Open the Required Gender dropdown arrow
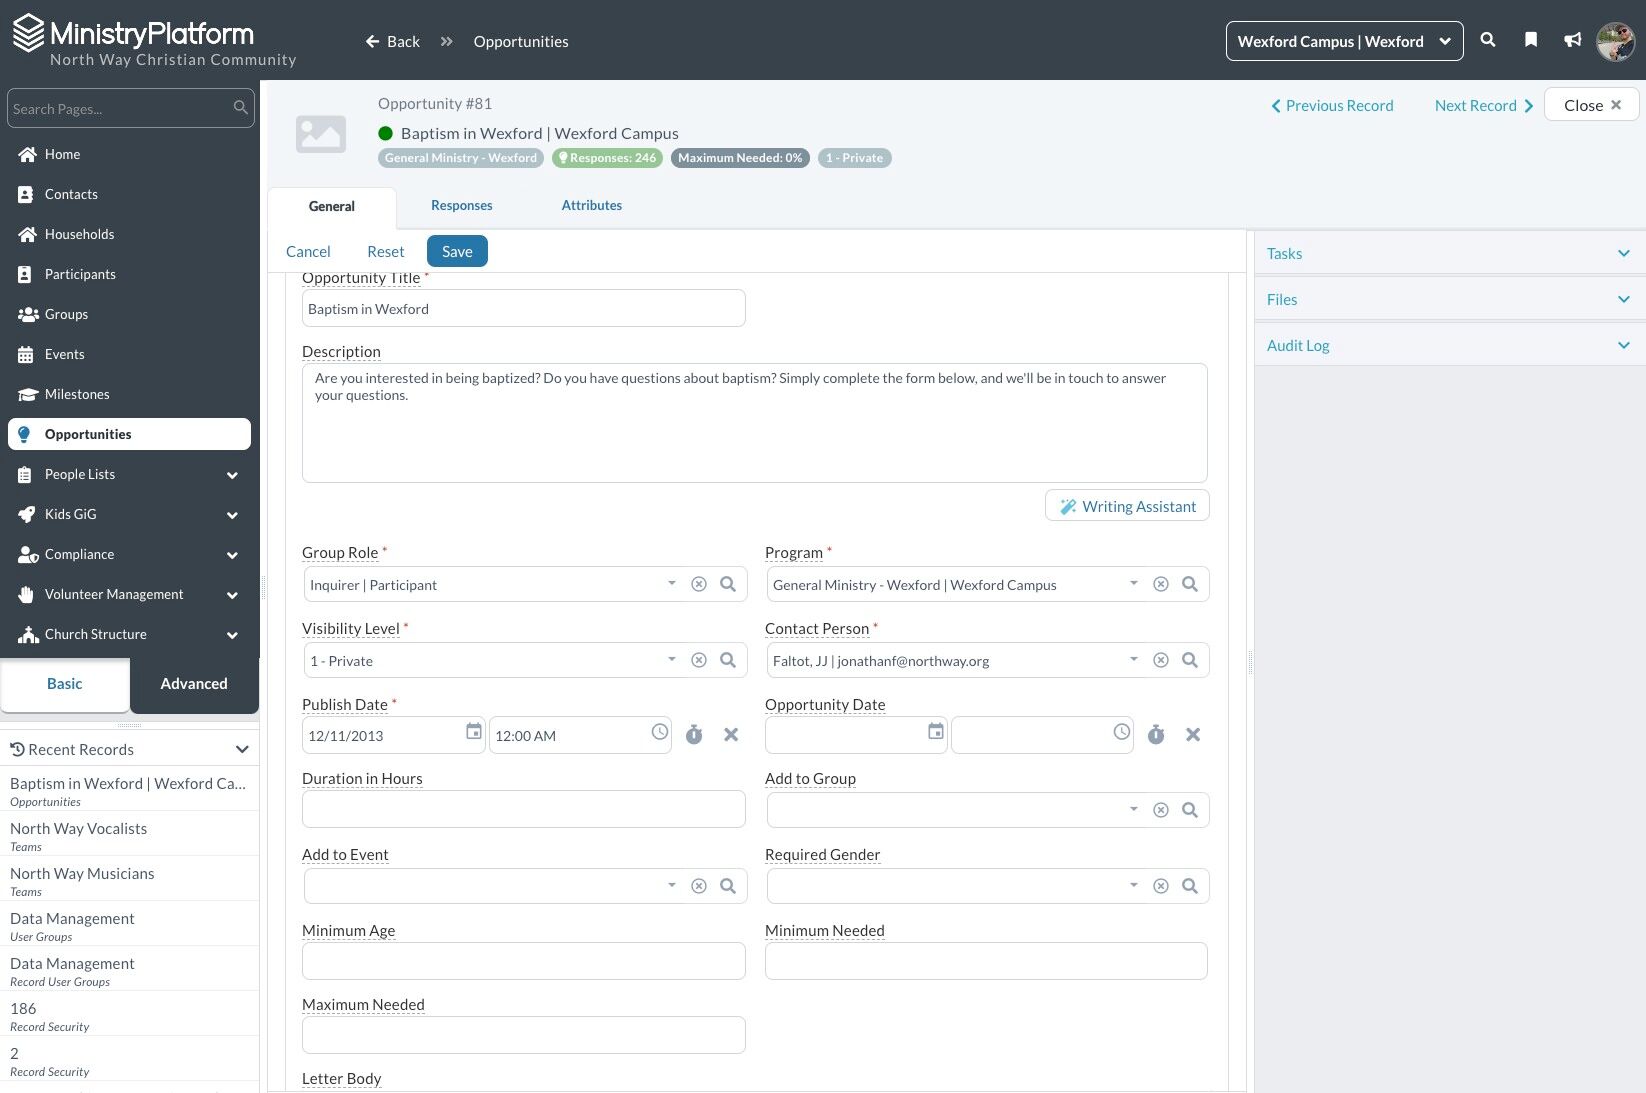The width and height of the screenshot is (1646, 1093). pos(1134,885)
